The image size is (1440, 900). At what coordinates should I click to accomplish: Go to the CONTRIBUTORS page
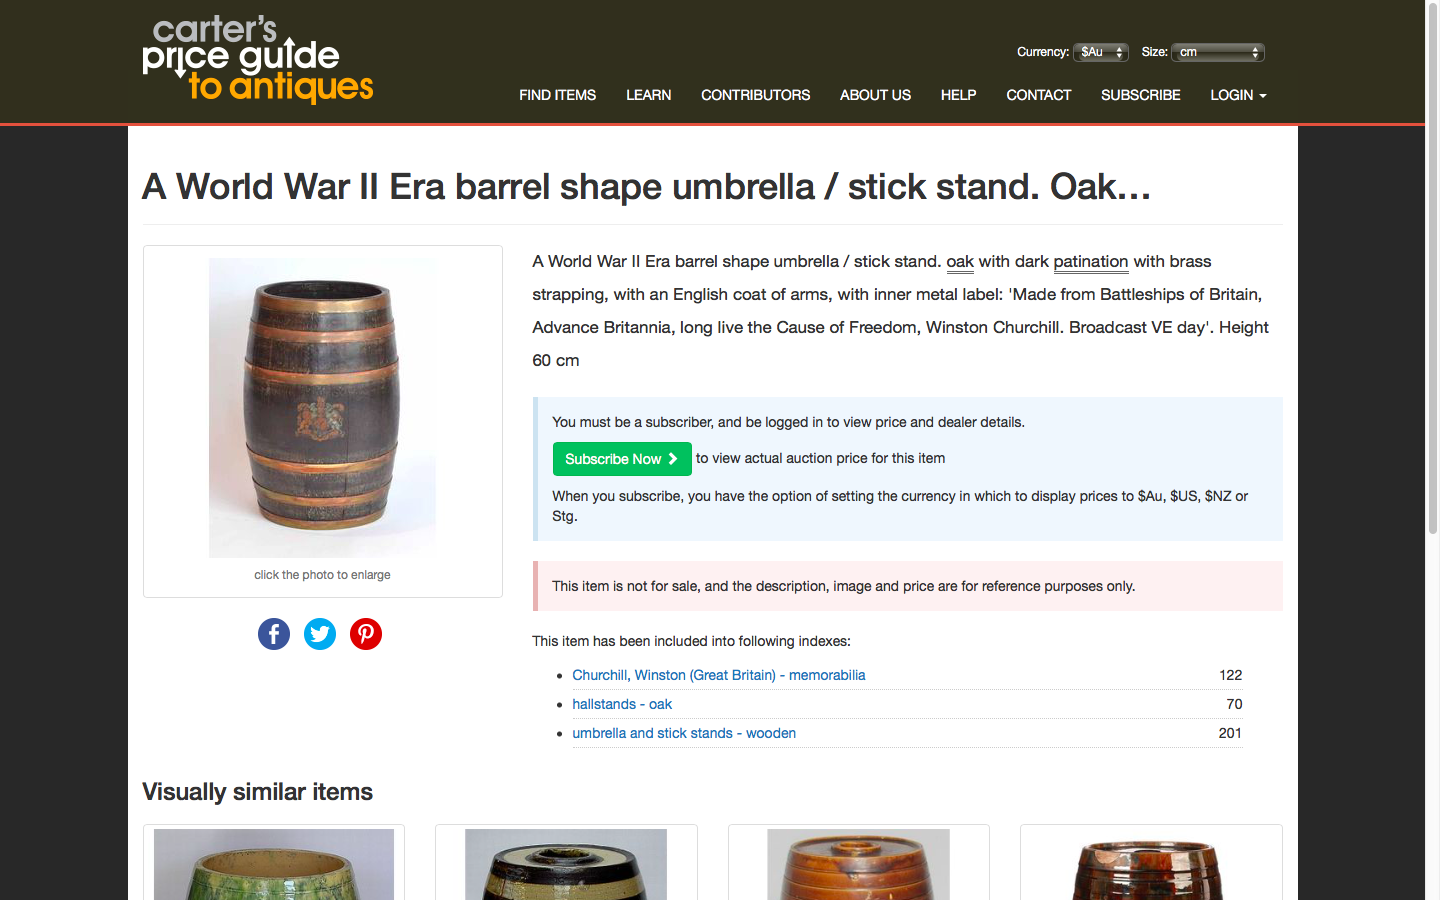click(755, 95)
